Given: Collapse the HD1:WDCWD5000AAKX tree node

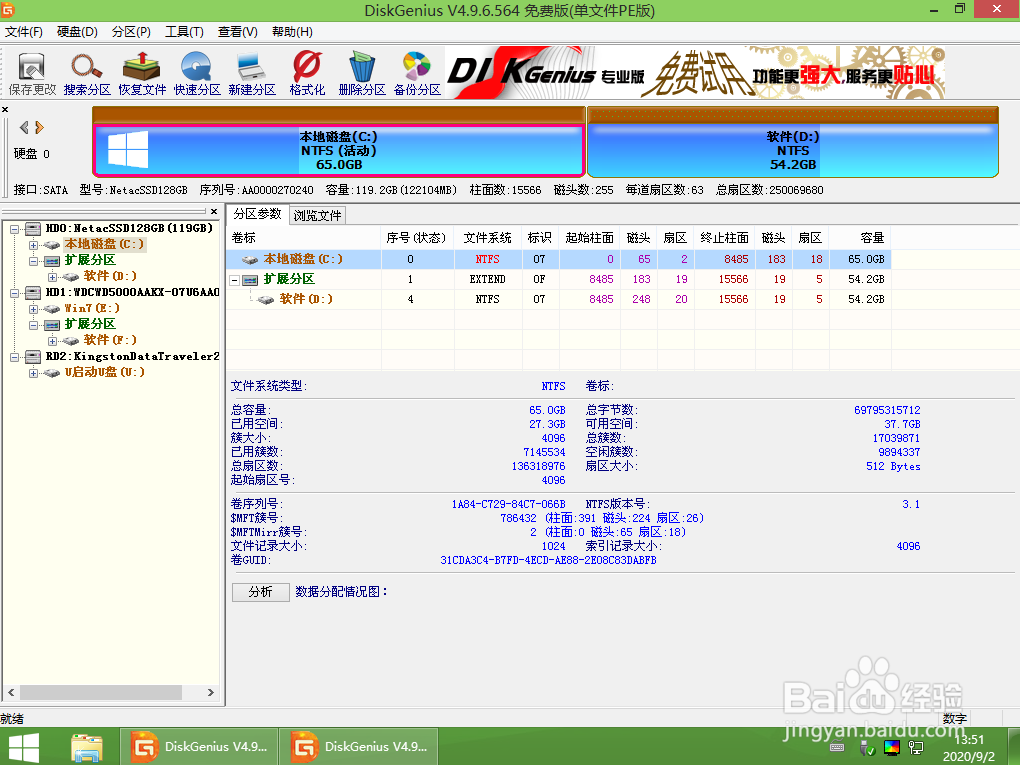Looking at the screenshot, I should [14, 293].
